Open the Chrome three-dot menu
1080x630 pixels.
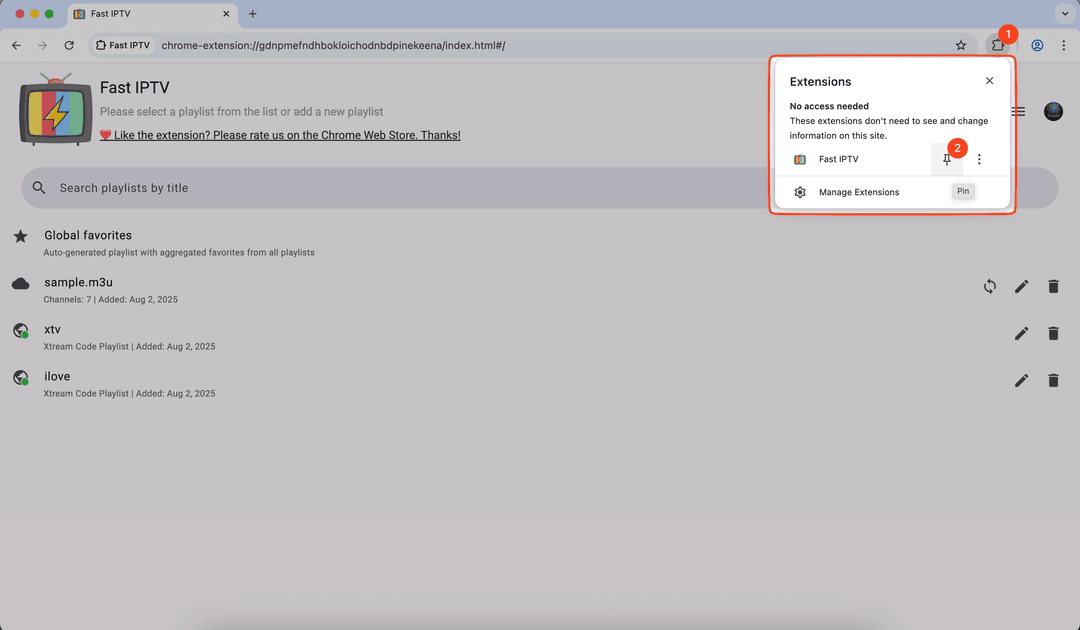point(1063,45)
